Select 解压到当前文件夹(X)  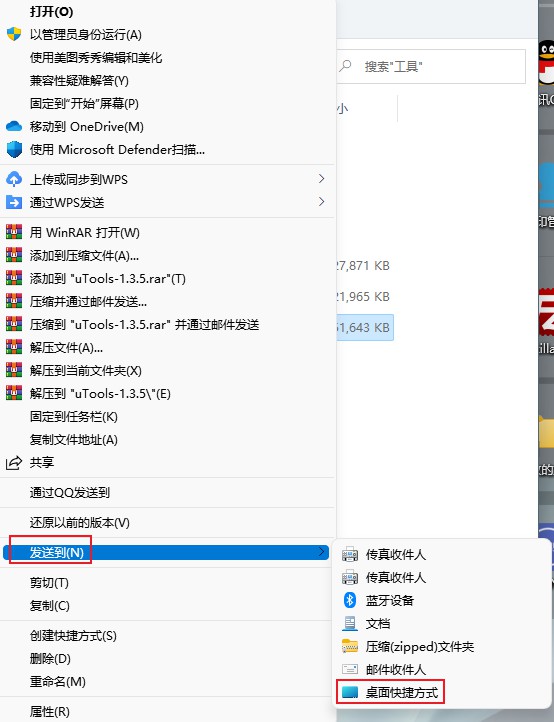click(86, 371)
